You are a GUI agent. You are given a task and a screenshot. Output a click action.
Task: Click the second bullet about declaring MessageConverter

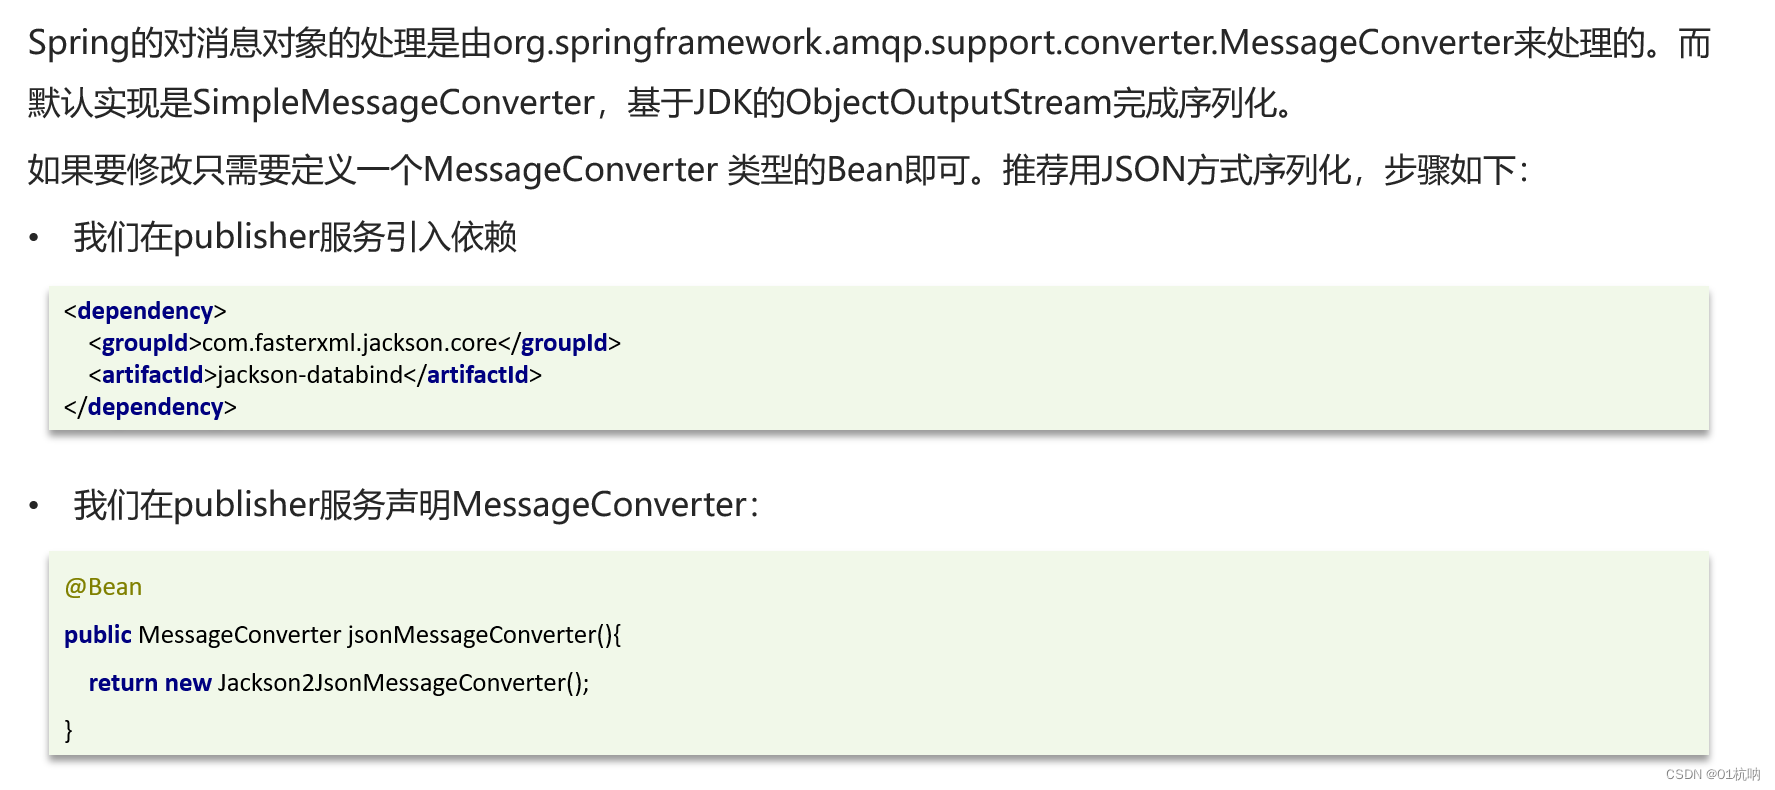pyautogui.click(x=416, y=505)
